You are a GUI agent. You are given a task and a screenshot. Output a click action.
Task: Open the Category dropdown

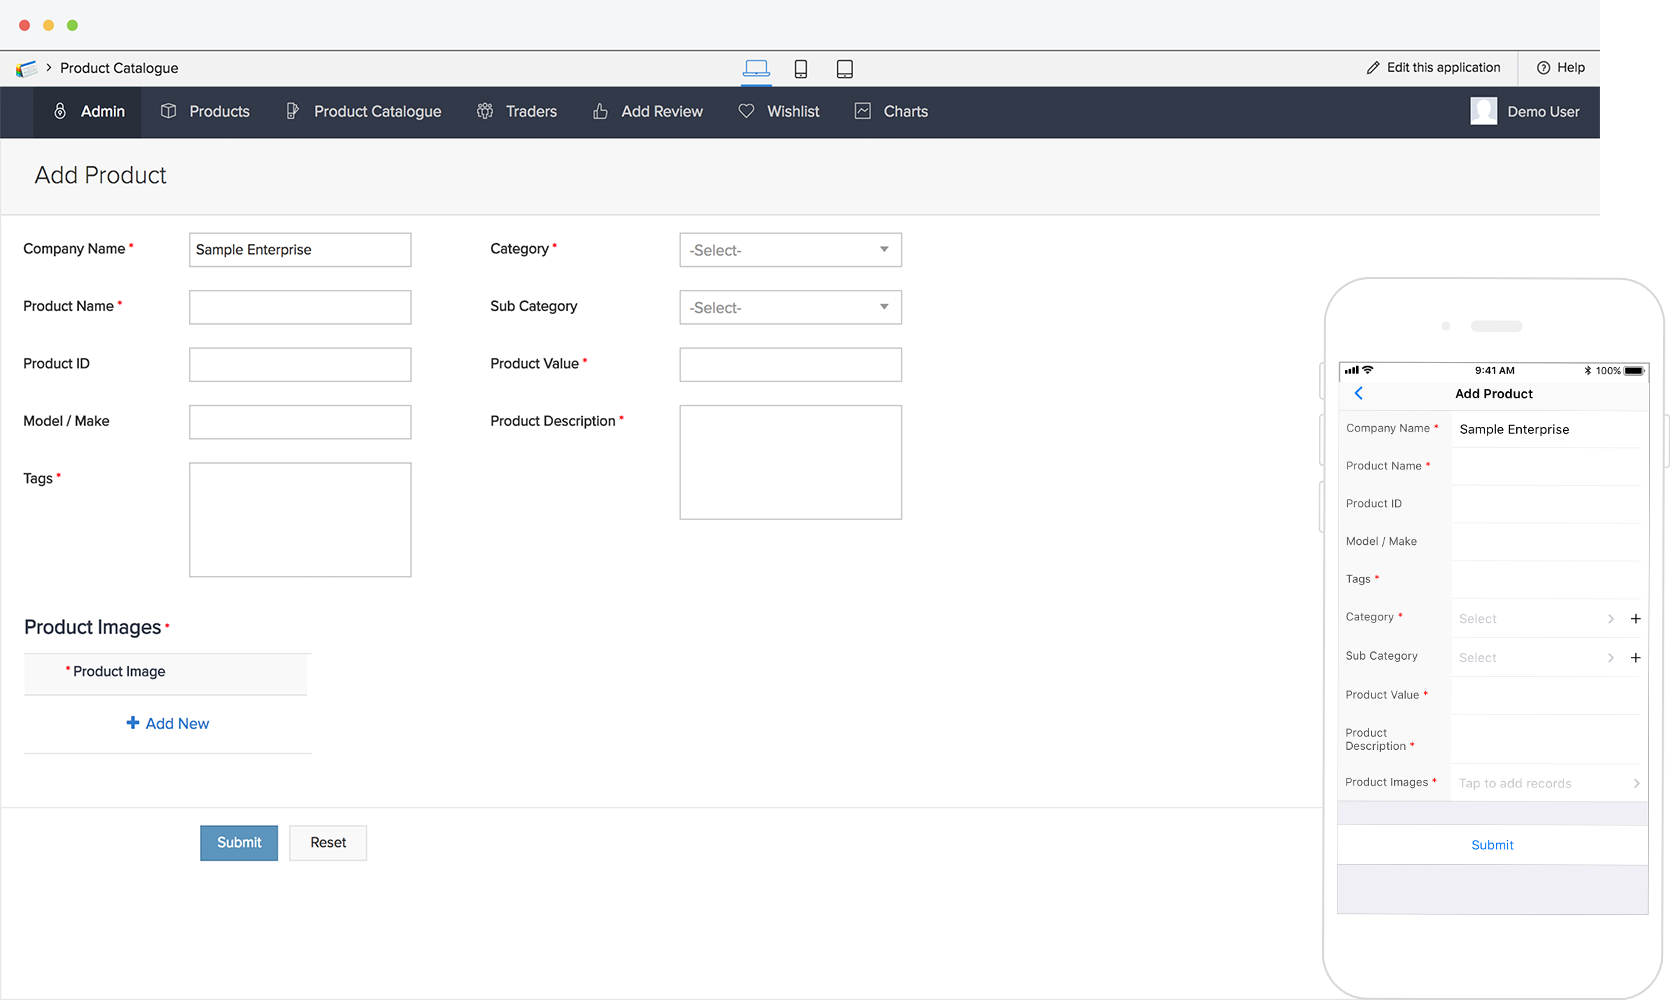coord(790,250)
